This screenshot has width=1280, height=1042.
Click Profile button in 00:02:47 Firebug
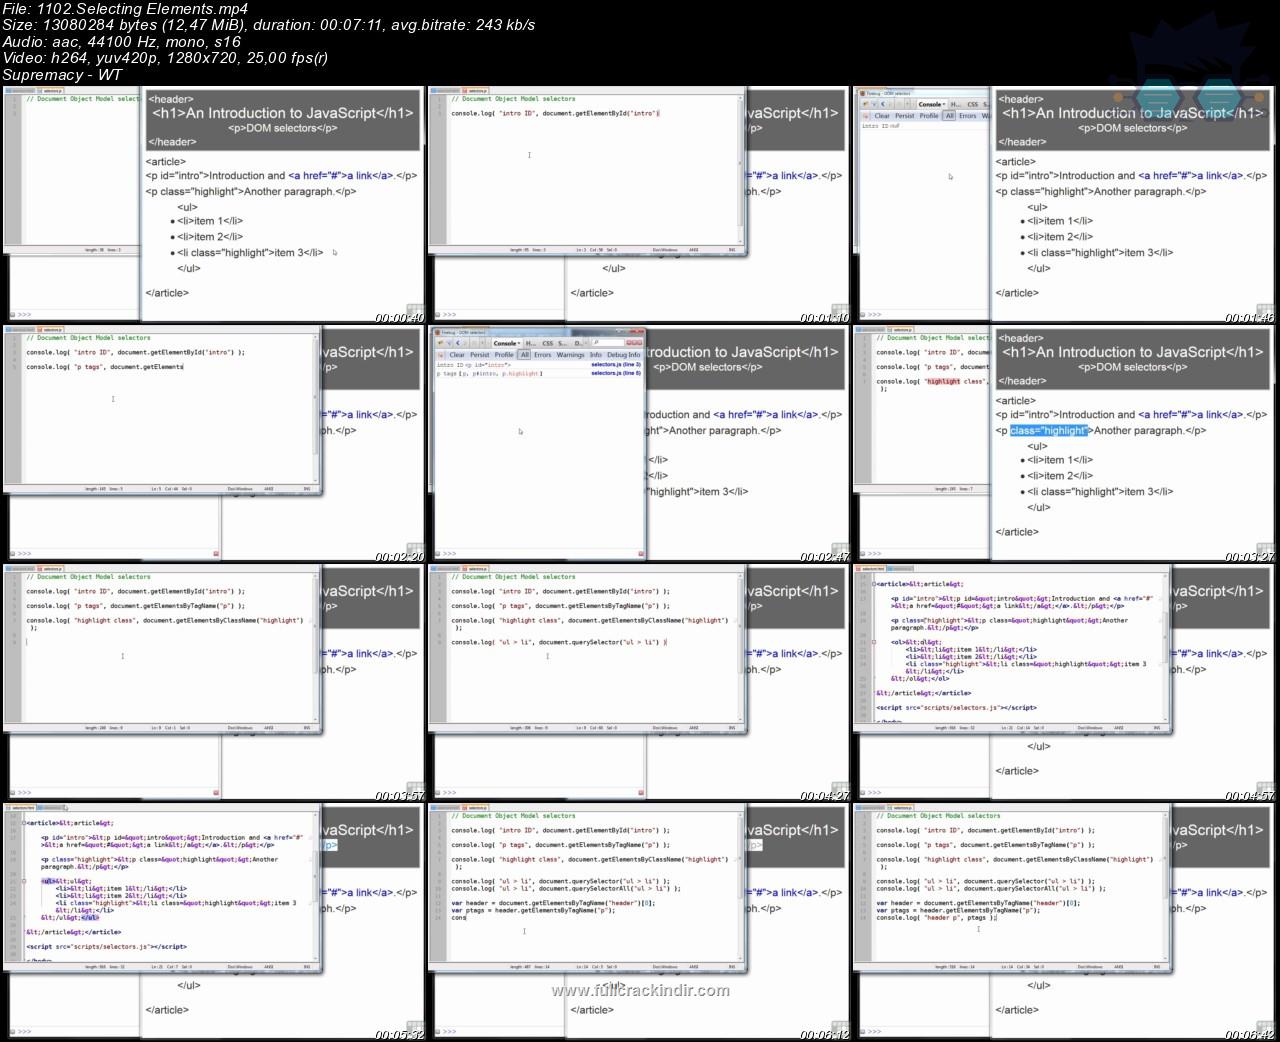click(x=504, y=355)
